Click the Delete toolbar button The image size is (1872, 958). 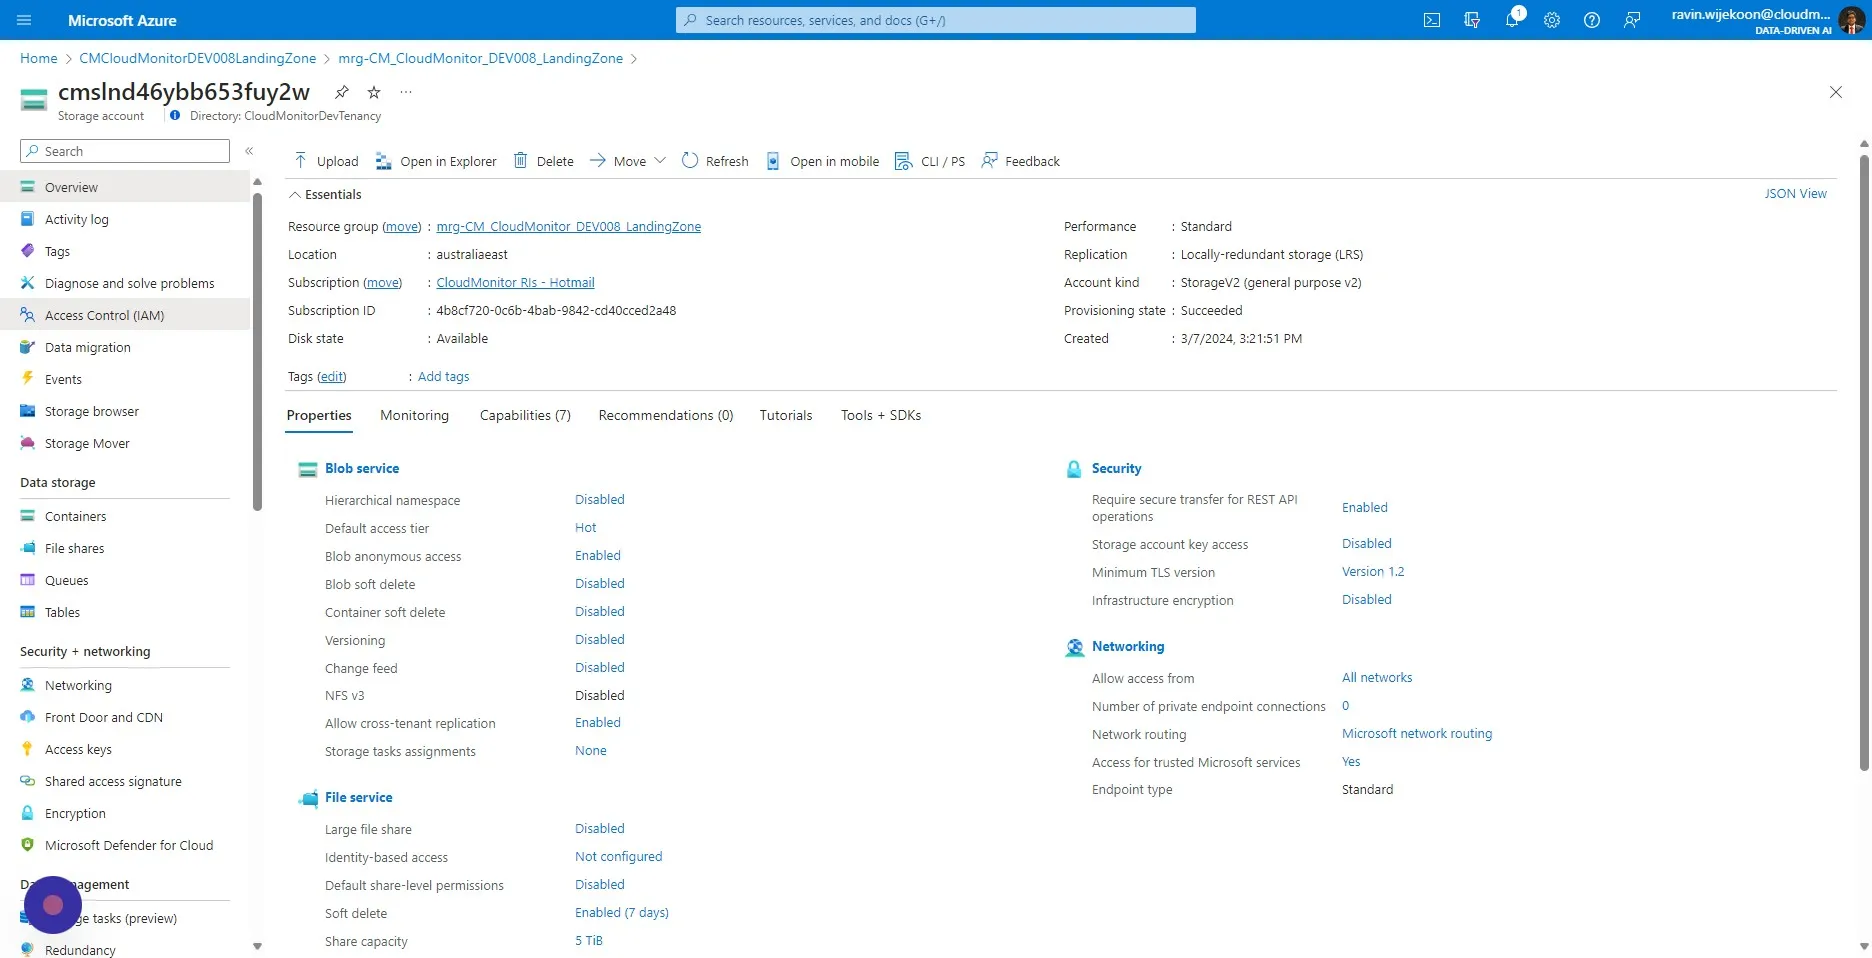coord(544,161)
